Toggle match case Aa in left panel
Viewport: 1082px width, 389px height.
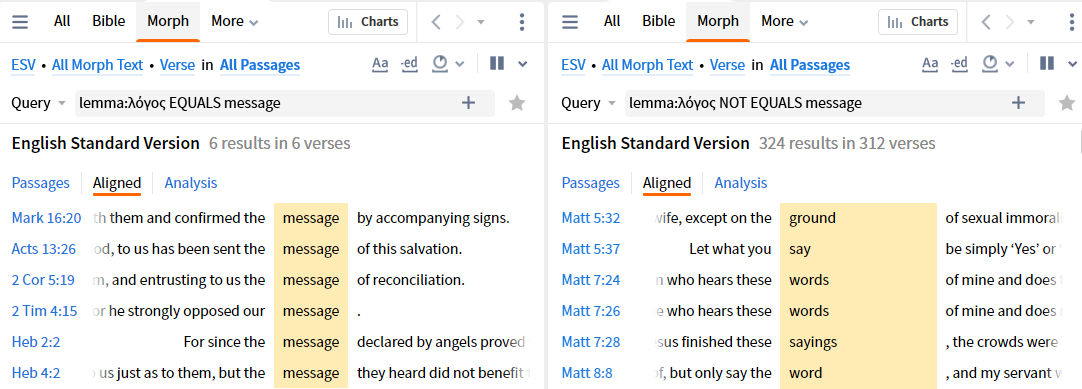[x=380, y=64]
